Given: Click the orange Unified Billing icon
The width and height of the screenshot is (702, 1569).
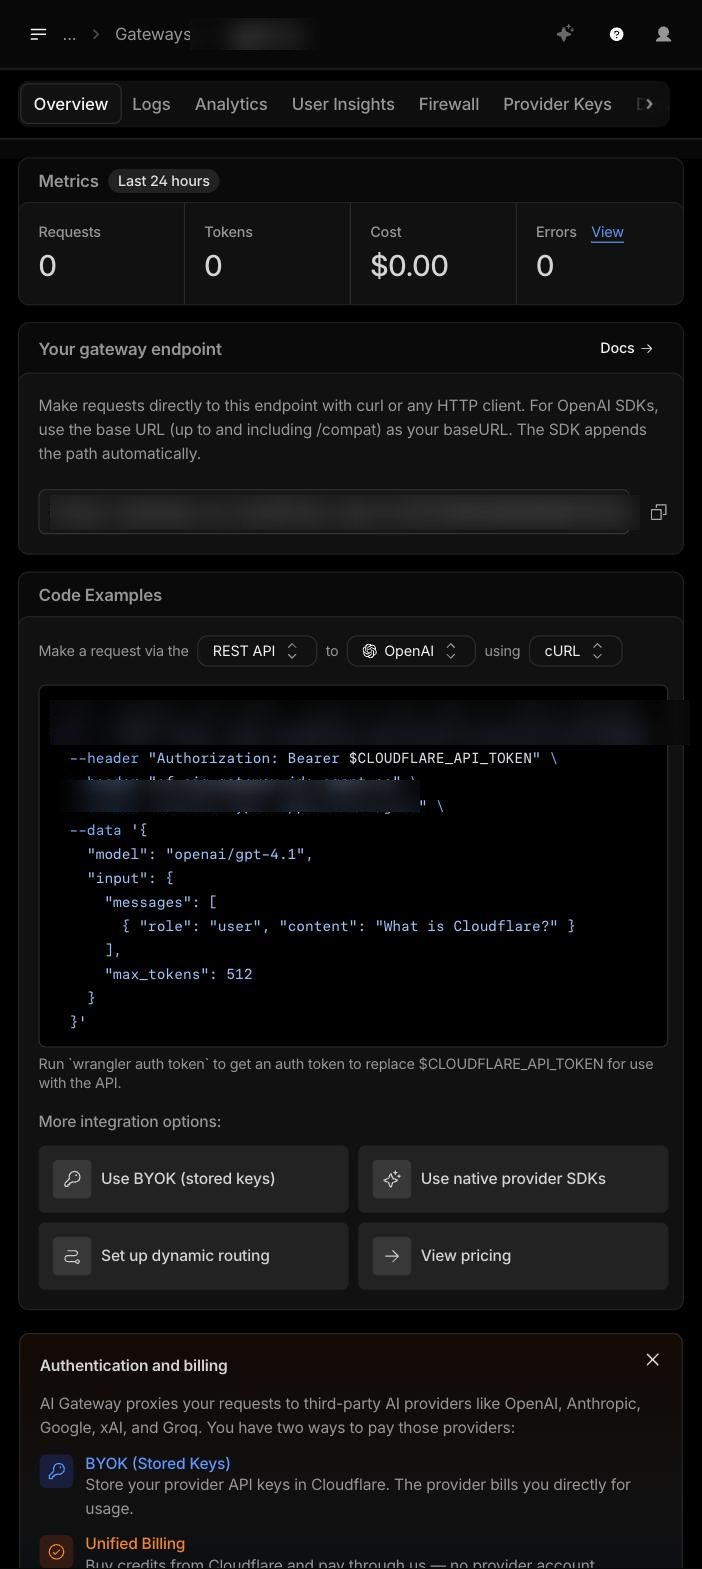Looking at the screenshot, I should pyautogui.click(x=57, y=1552).
